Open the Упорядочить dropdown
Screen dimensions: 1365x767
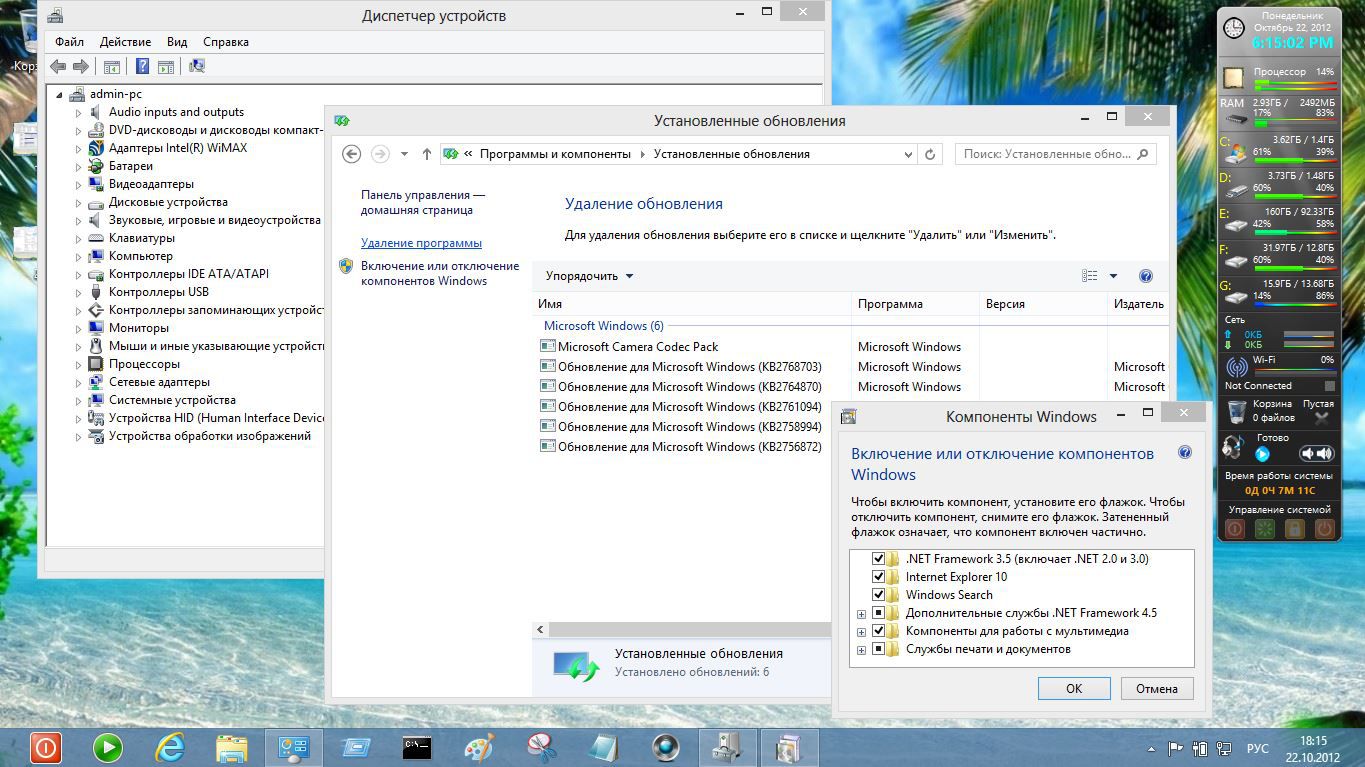point(590,276)
